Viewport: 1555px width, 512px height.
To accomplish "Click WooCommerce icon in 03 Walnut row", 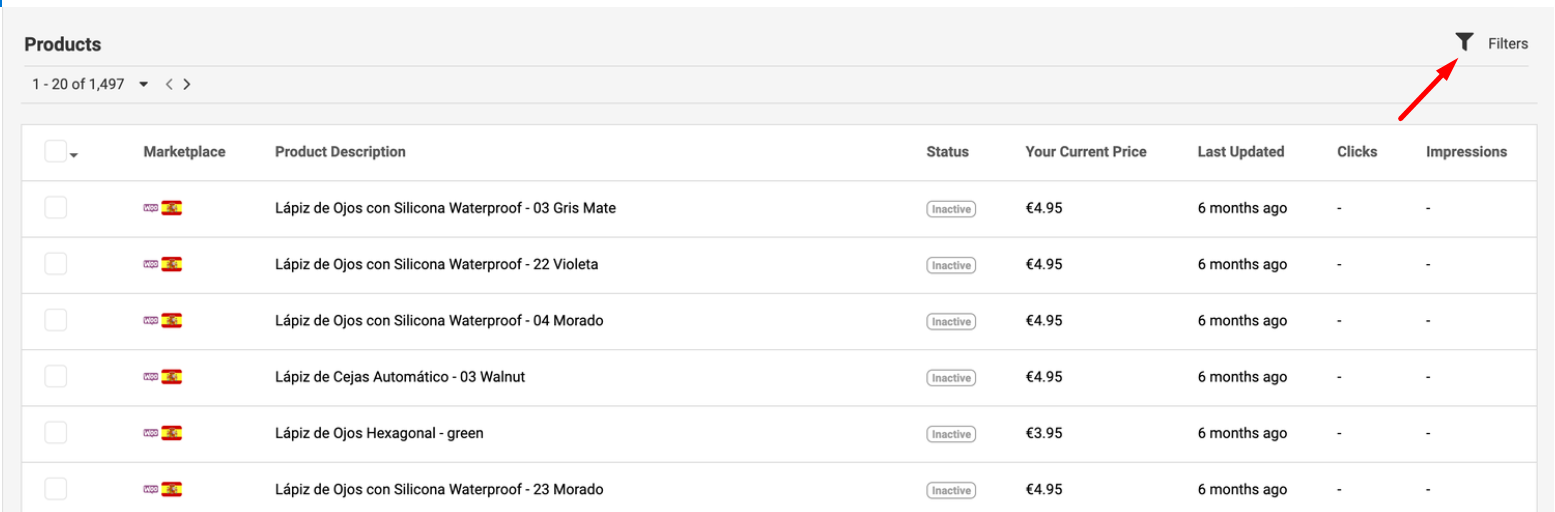I will tap(151, 377).
